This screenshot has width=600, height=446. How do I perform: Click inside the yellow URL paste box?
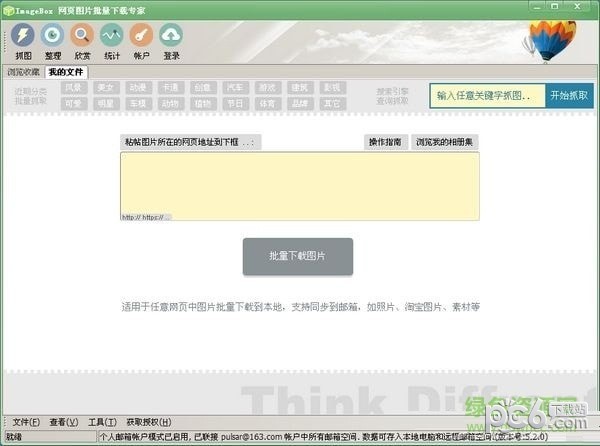300,186
